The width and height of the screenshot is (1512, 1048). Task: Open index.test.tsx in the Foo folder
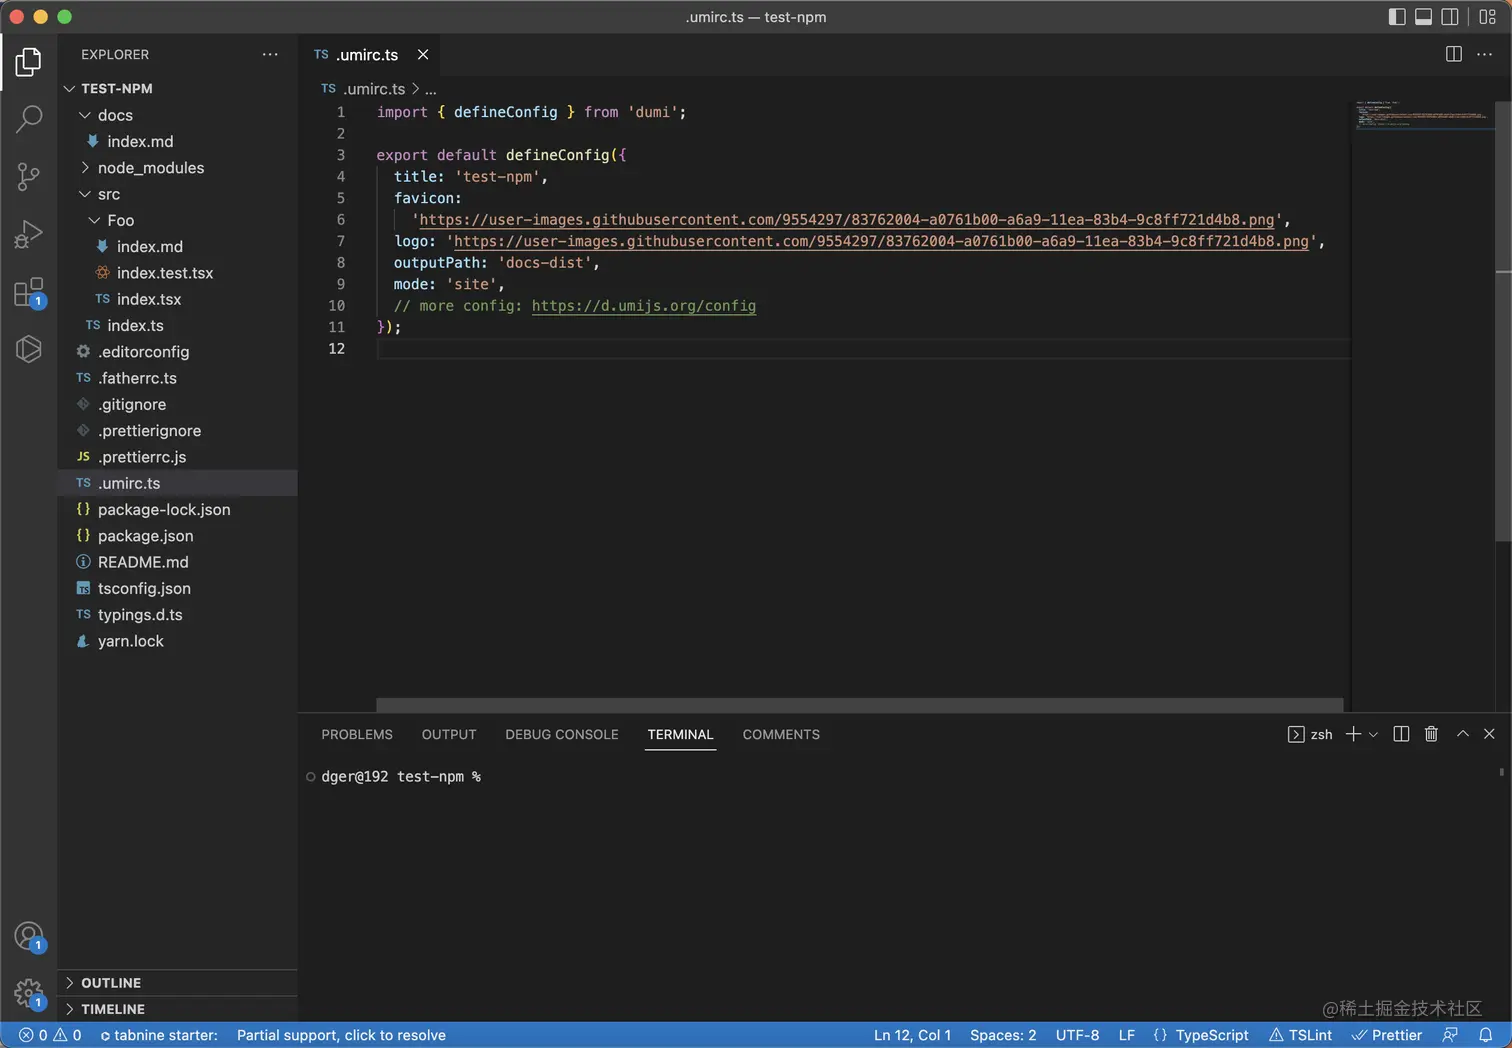point(178,273)
